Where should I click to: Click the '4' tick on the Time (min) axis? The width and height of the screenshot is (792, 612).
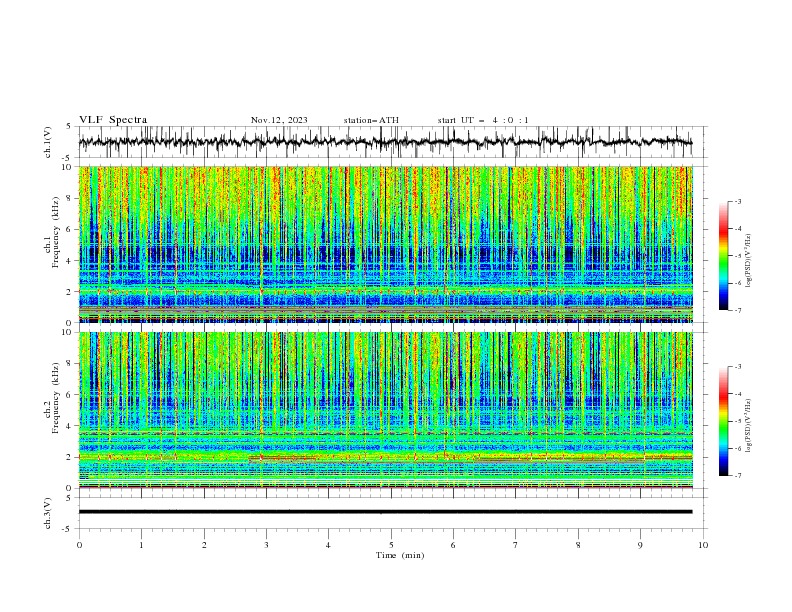[328, 545]
